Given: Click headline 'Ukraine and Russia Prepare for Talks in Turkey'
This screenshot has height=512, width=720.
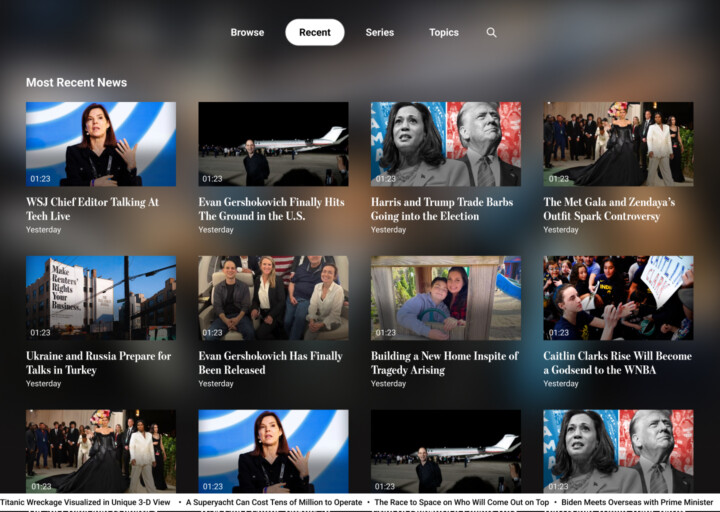Looking at the screenshot, I should [98, 363].
